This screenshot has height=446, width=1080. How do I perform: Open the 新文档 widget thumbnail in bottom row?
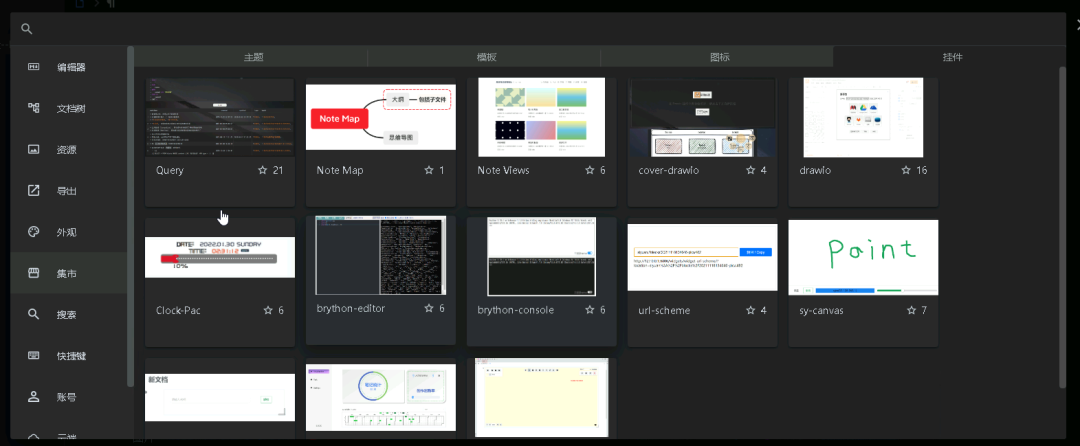coord(220,398)
